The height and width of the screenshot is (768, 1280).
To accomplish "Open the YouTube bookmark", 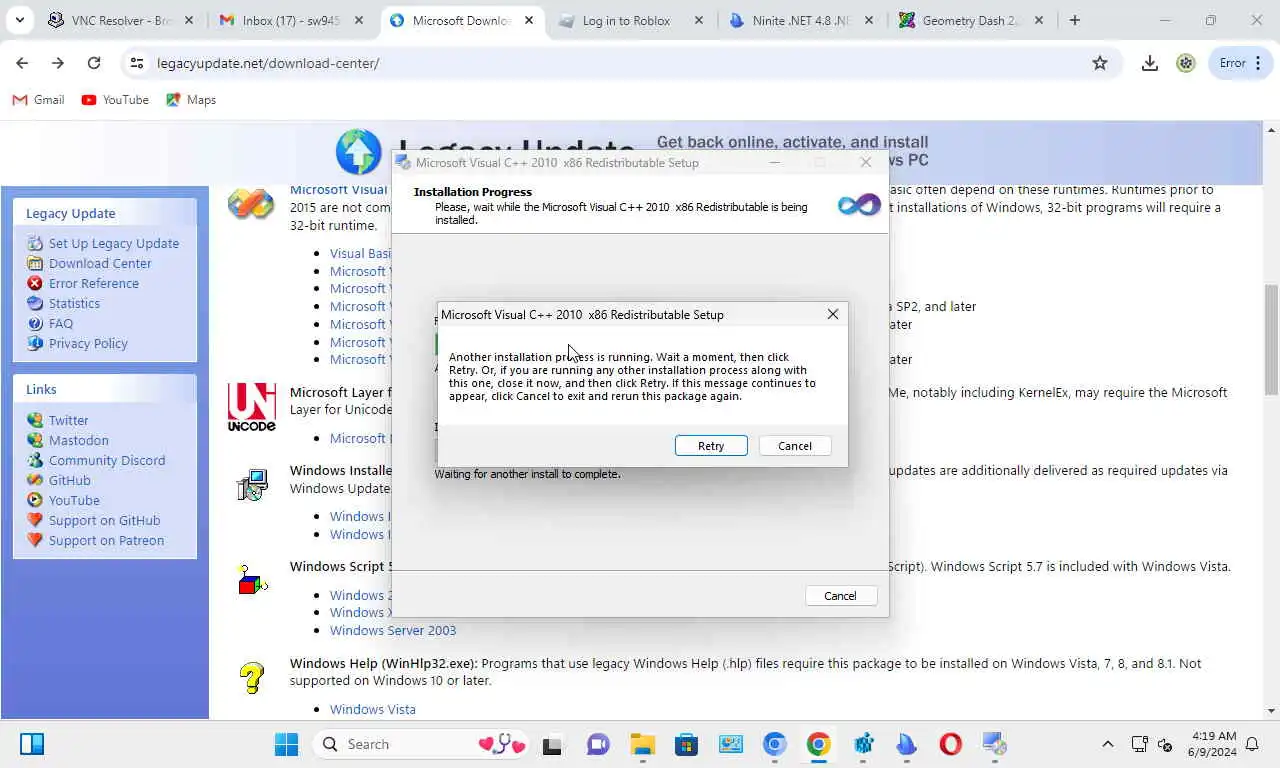I will [x=115, y=100].
